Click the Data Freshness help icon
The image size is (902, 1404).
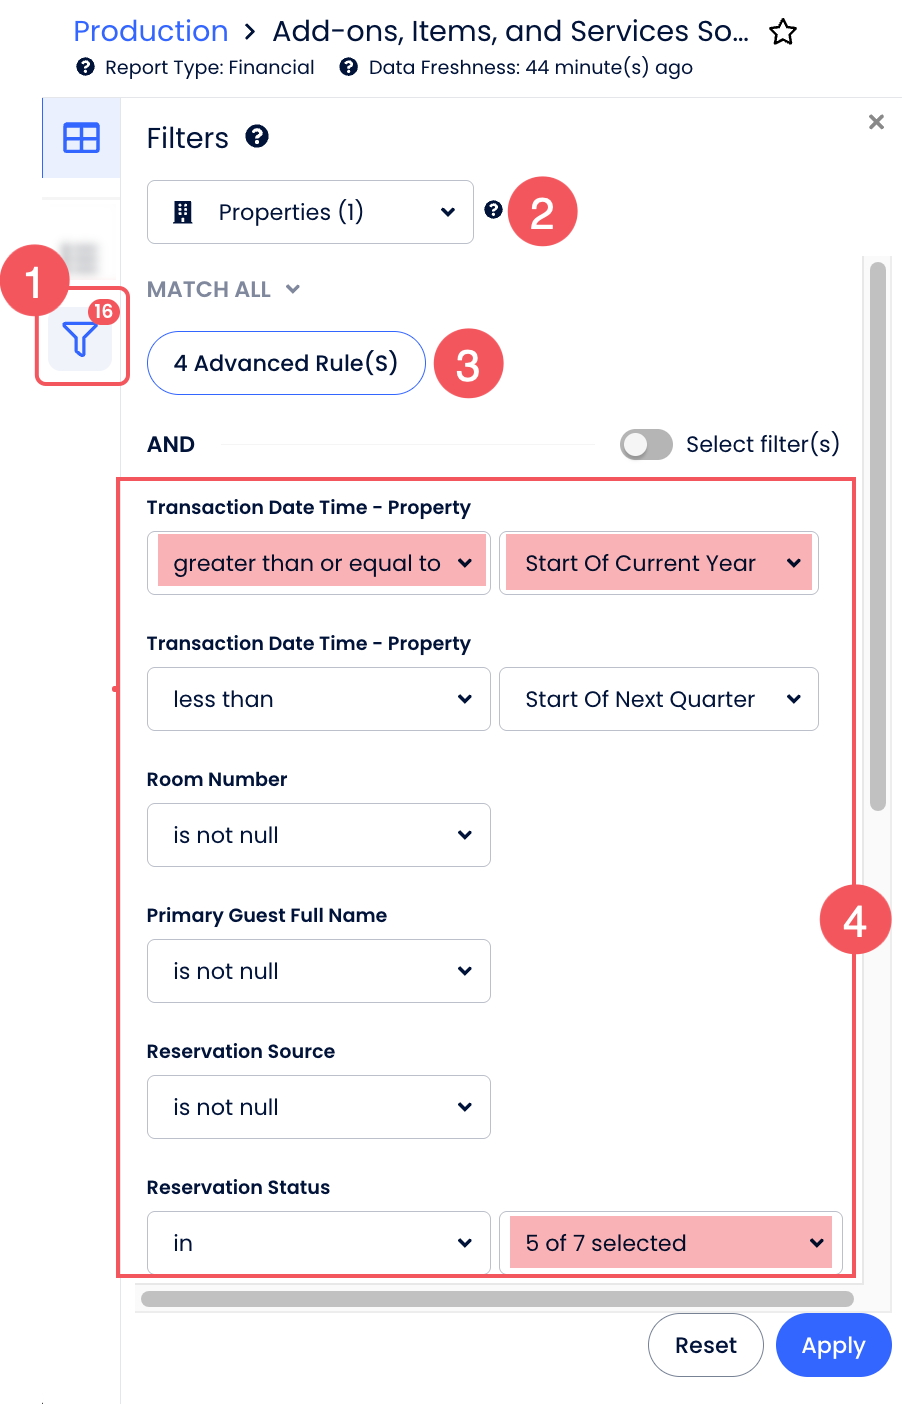tap(348, 67)
